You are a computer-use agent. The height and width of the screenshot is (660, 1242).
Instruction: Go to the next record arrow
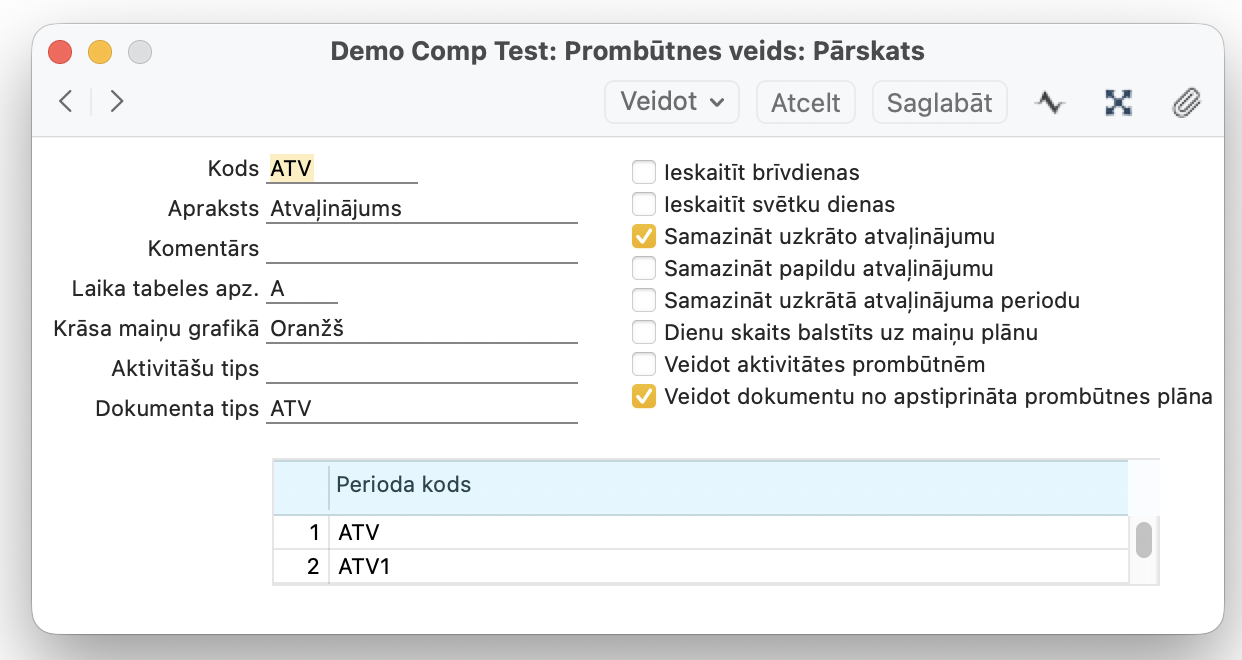[117, 101]
